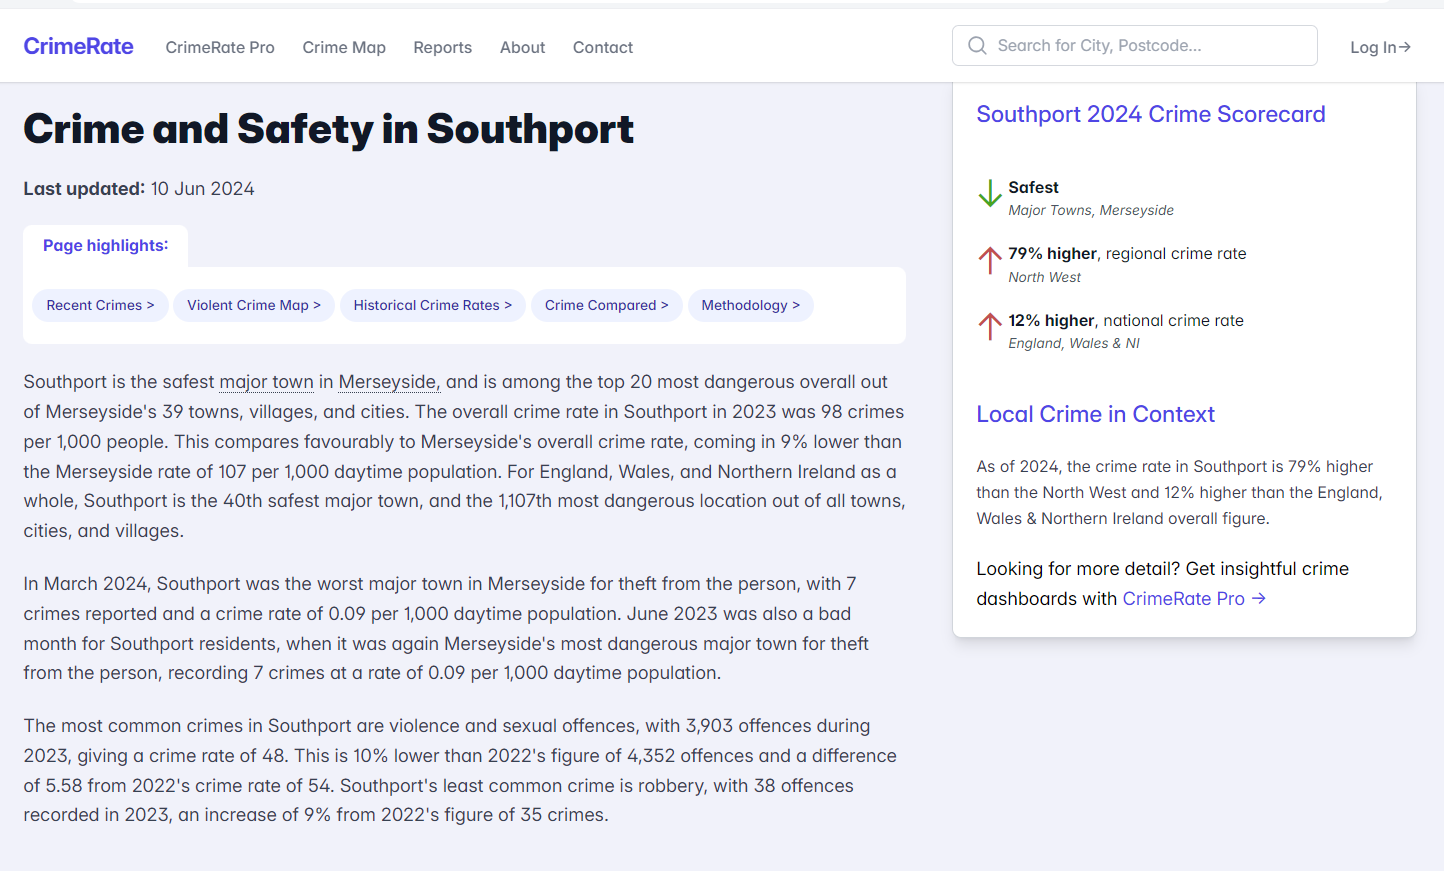Open the Crime Map nav link
Screen dimensions: 1444x871
pos(344,47)
